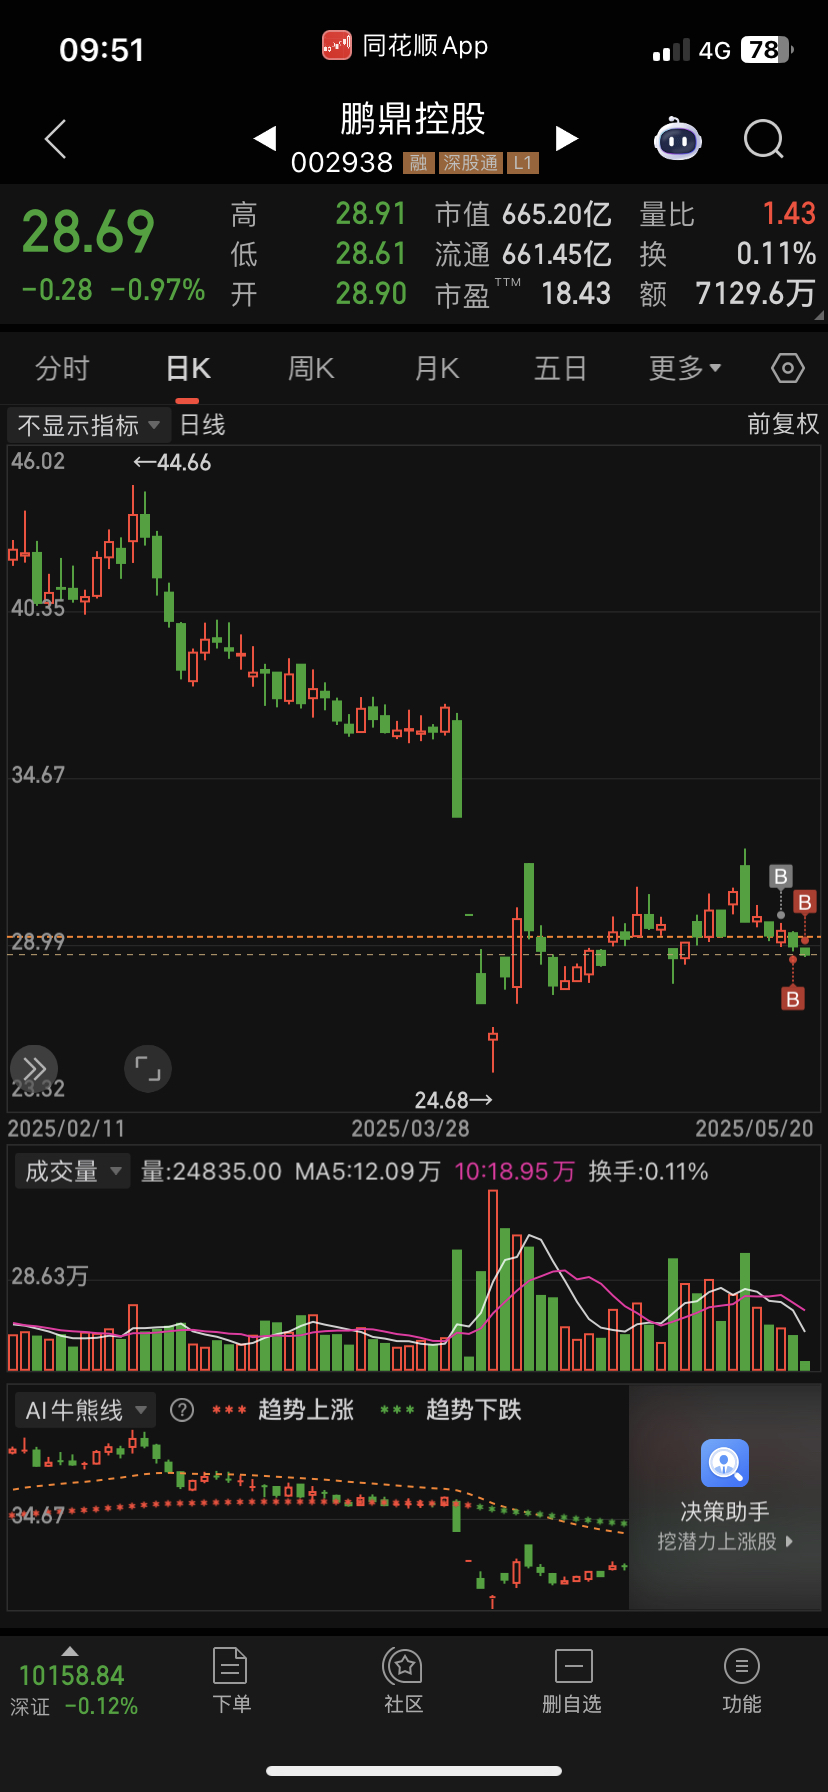The height and width of the screenshot is (1792, 828).
Task: Switch to next stock with right triangle
Action: [567, 138]
